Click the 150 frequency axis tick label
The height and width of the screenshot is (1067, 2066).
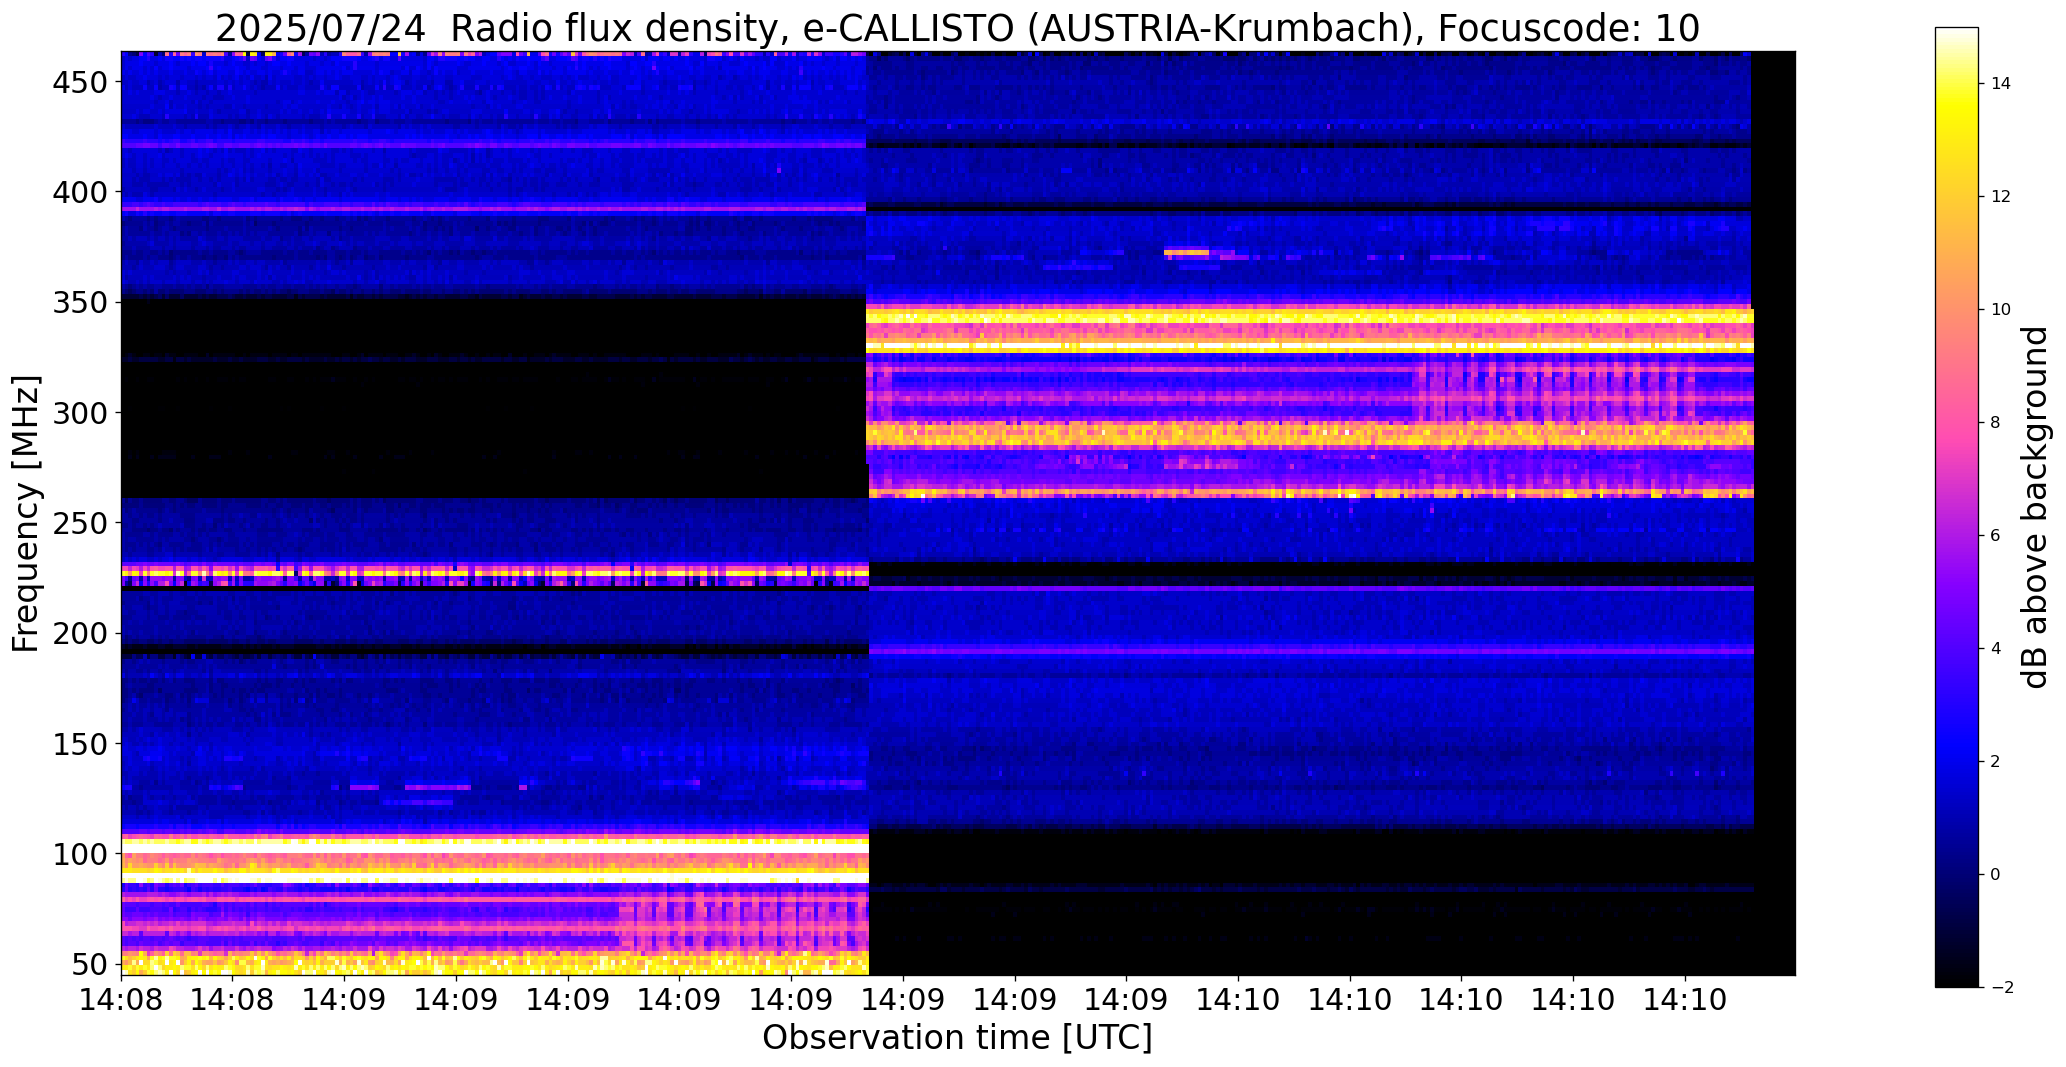[x=82, y=744]
